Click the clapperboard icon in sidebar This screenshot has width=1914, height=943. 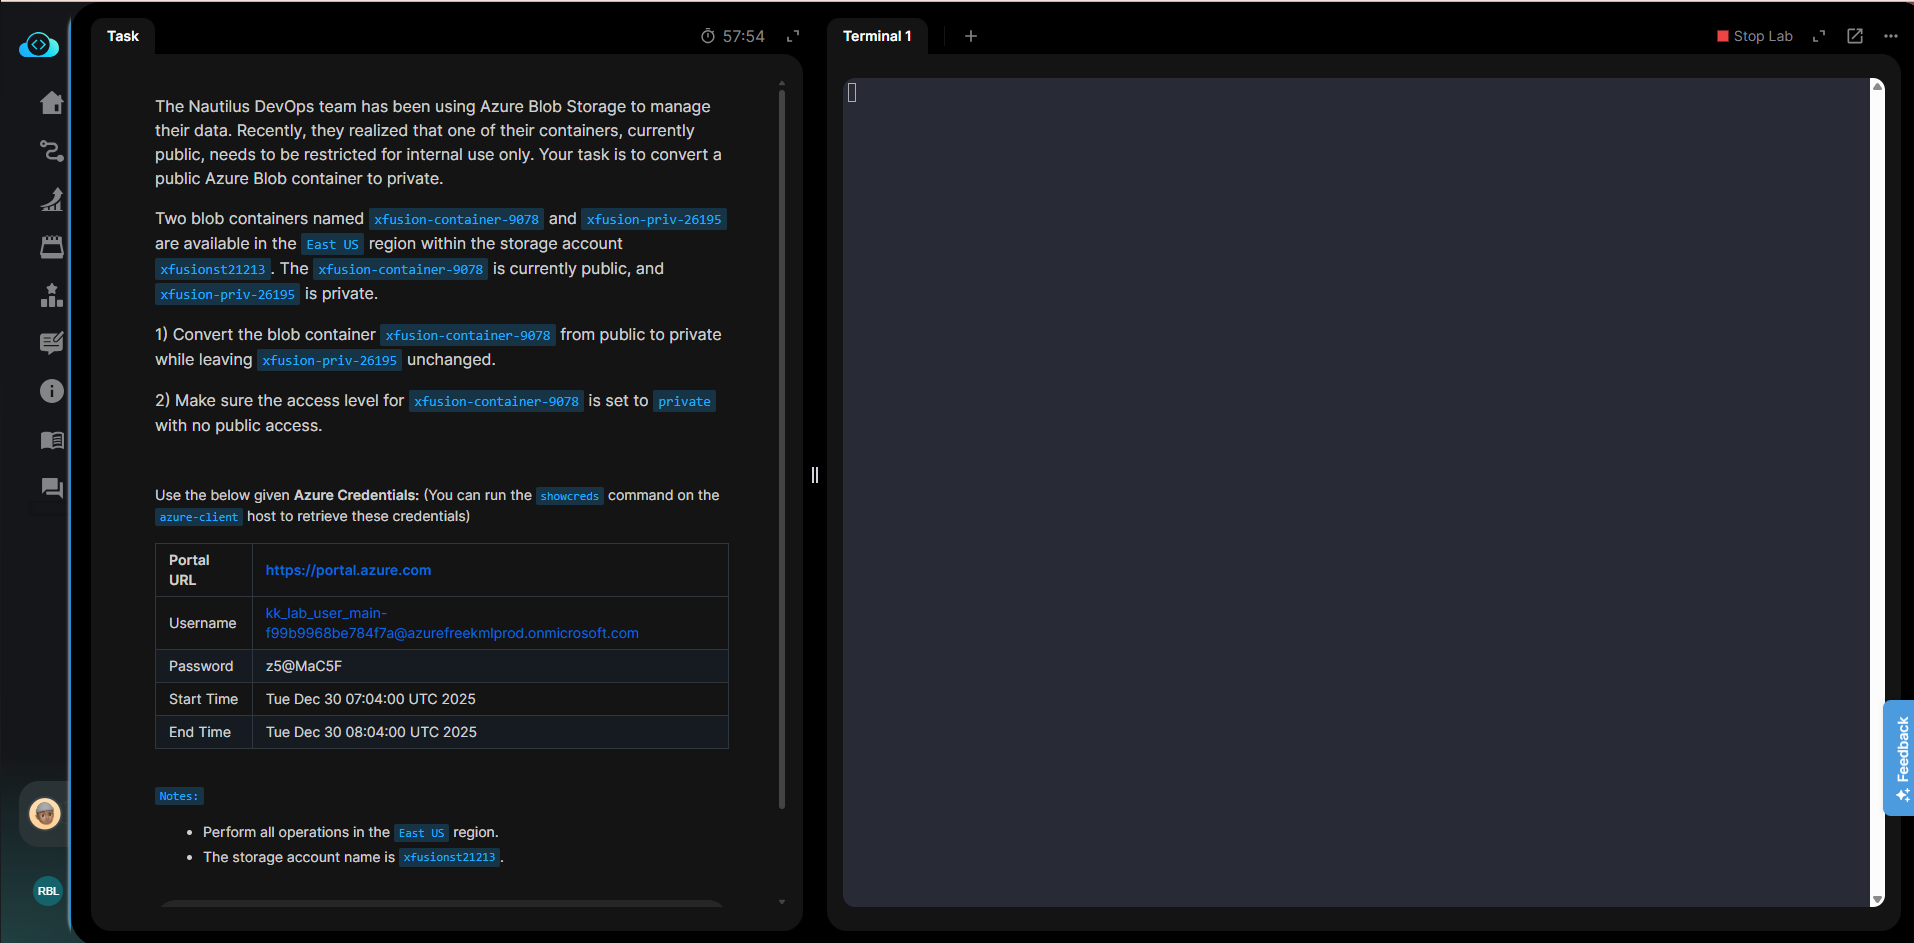[x=52, y=247]
